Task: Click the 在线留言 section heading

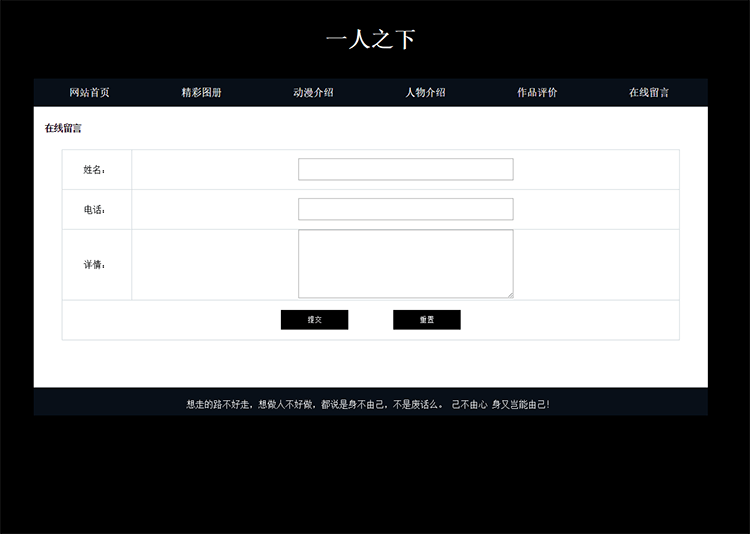Action: [x=63, y=128]
